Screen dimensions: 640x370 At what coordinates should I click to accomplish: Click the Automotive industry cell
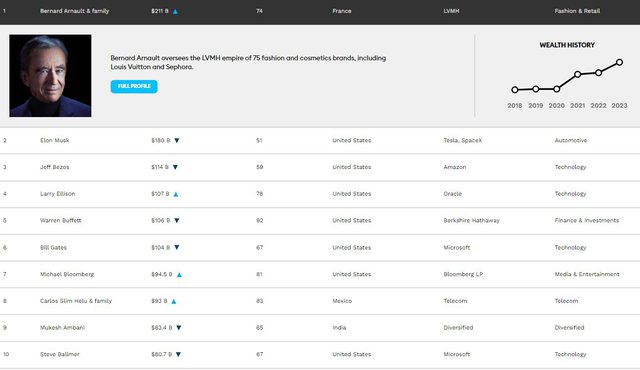(x=571, y=140)
